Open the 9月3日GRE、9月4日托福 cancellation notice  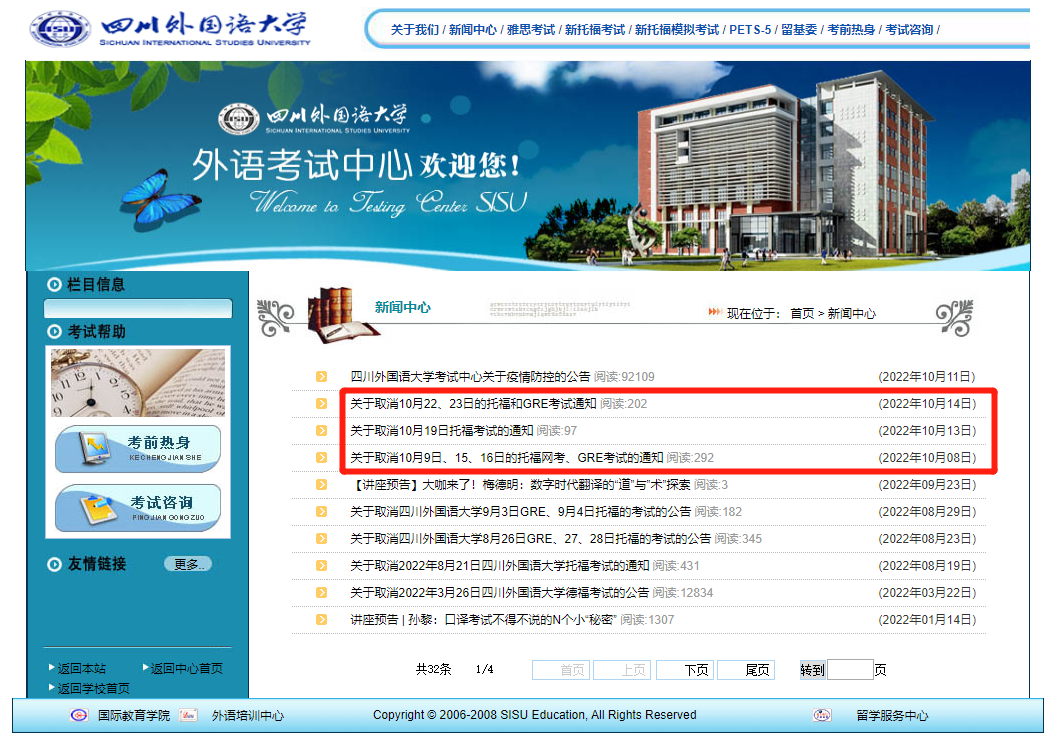[521, 511]
